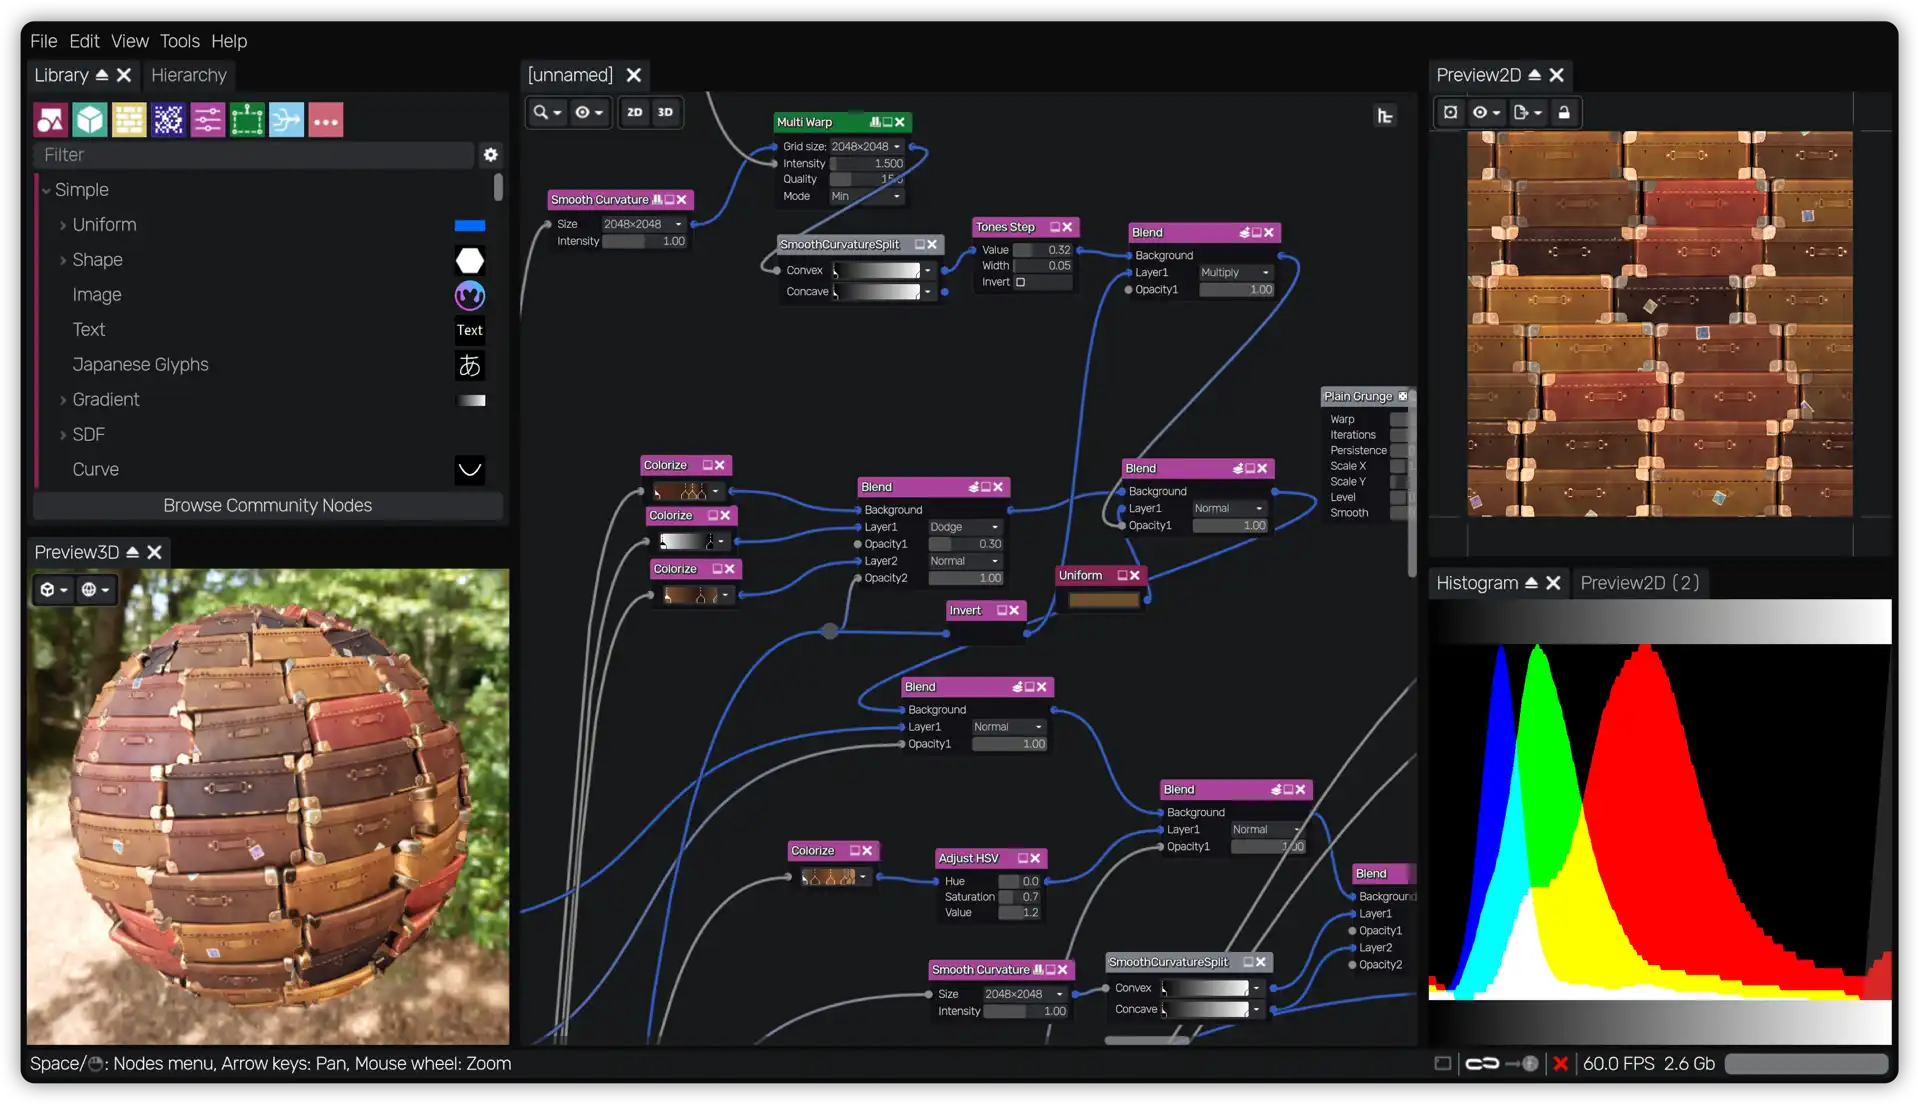The width and height of the screenshot is (1920, 1105).
Task: Click the 3D cube category icon in Library
Action: pyautogui.click(x=90, y=120)
